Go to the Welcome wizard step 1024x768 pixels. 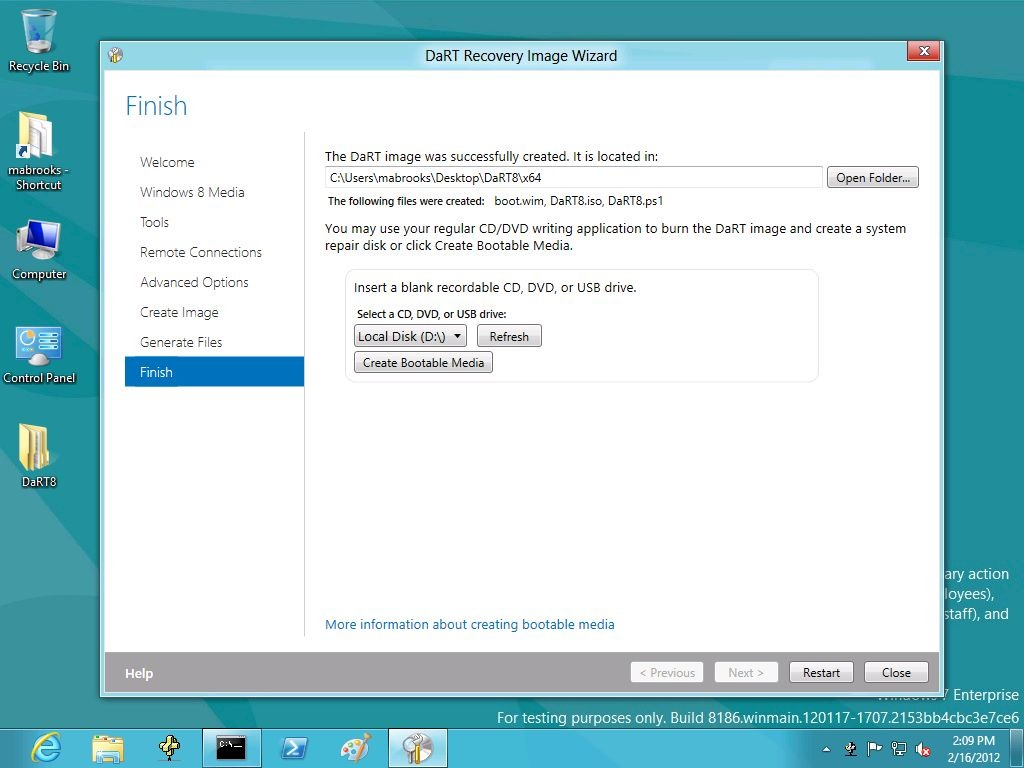point(167,162)
